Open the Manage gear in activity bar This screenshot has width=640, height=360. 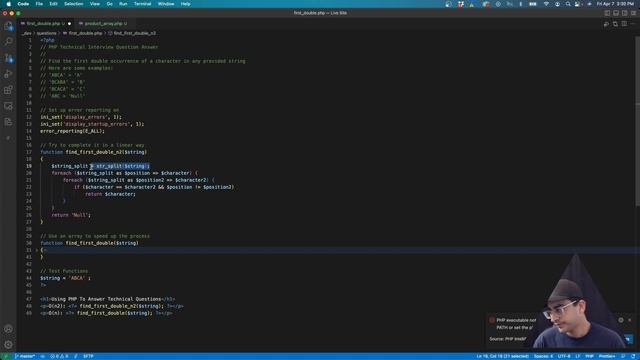point(8,345)
